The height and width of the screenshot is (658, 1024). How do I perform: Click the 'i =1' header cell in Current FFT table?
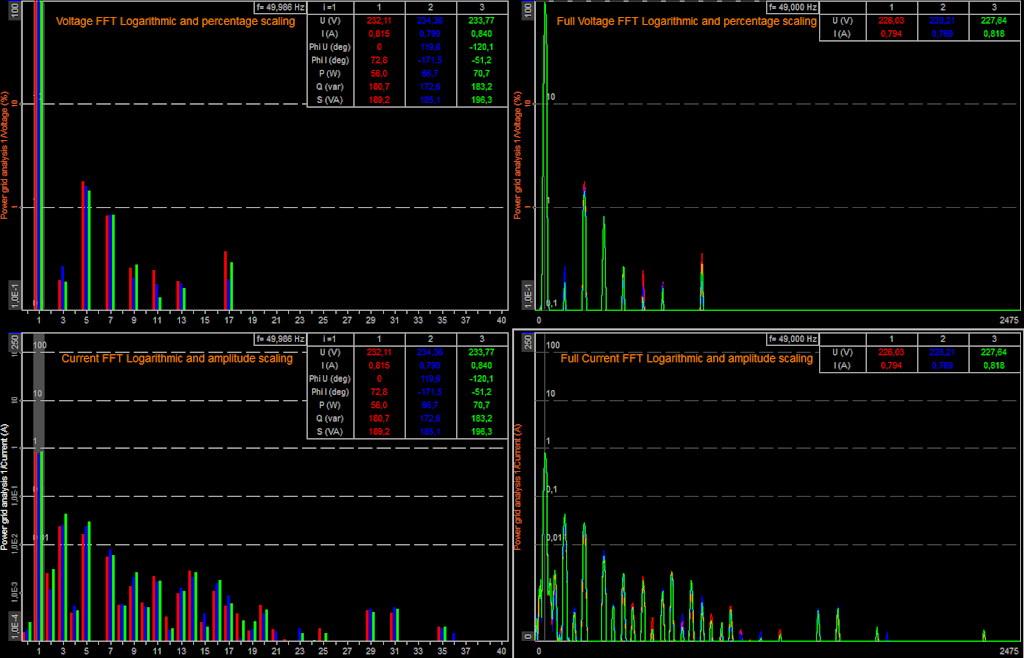330,339
